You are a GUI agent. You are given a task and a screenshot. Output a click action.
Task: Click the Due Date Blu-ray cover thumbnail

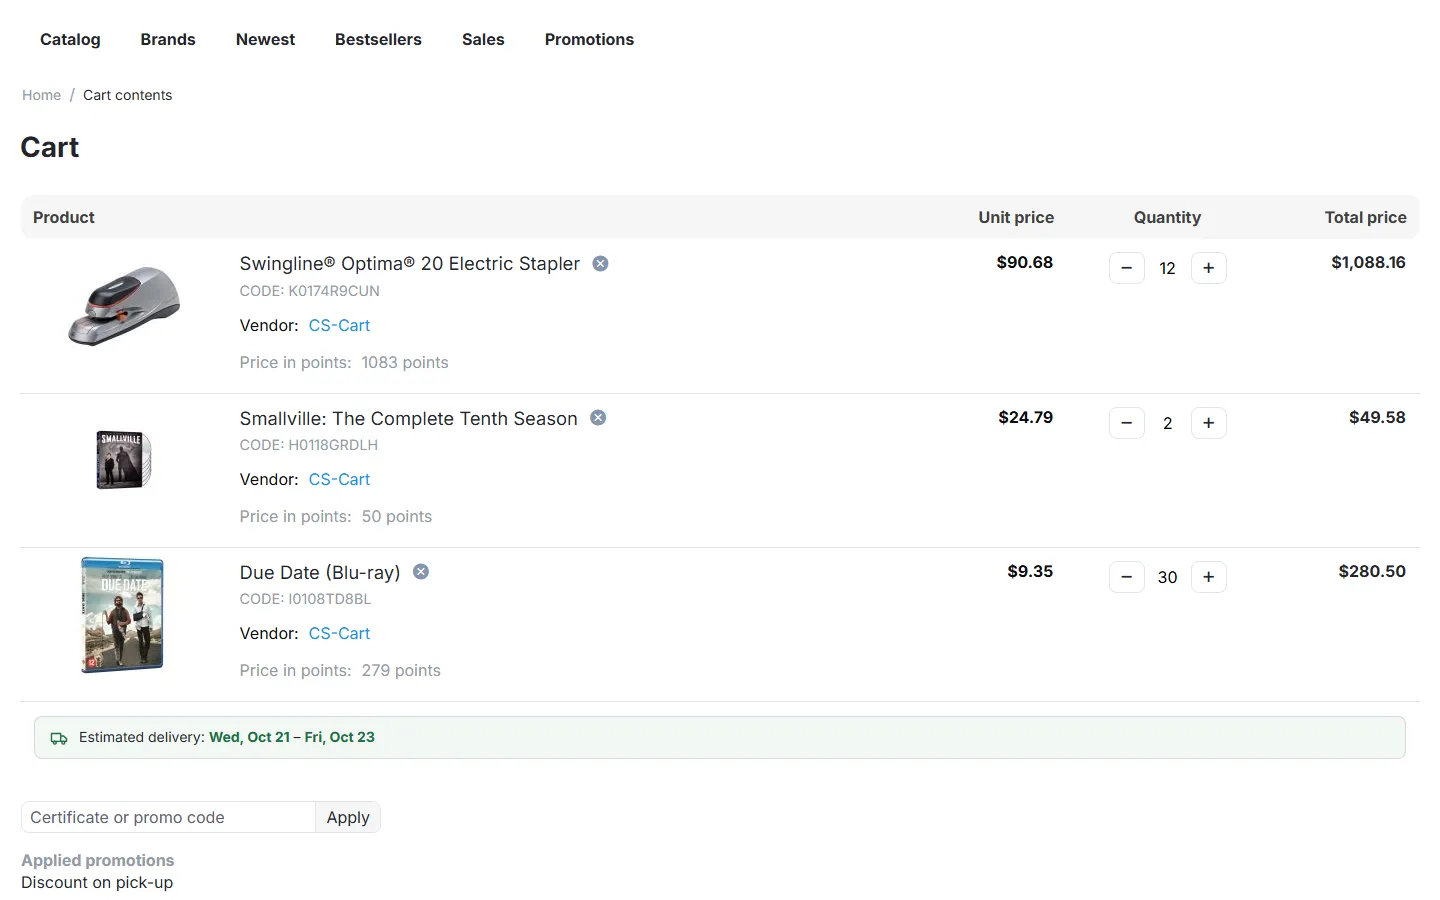122,615
